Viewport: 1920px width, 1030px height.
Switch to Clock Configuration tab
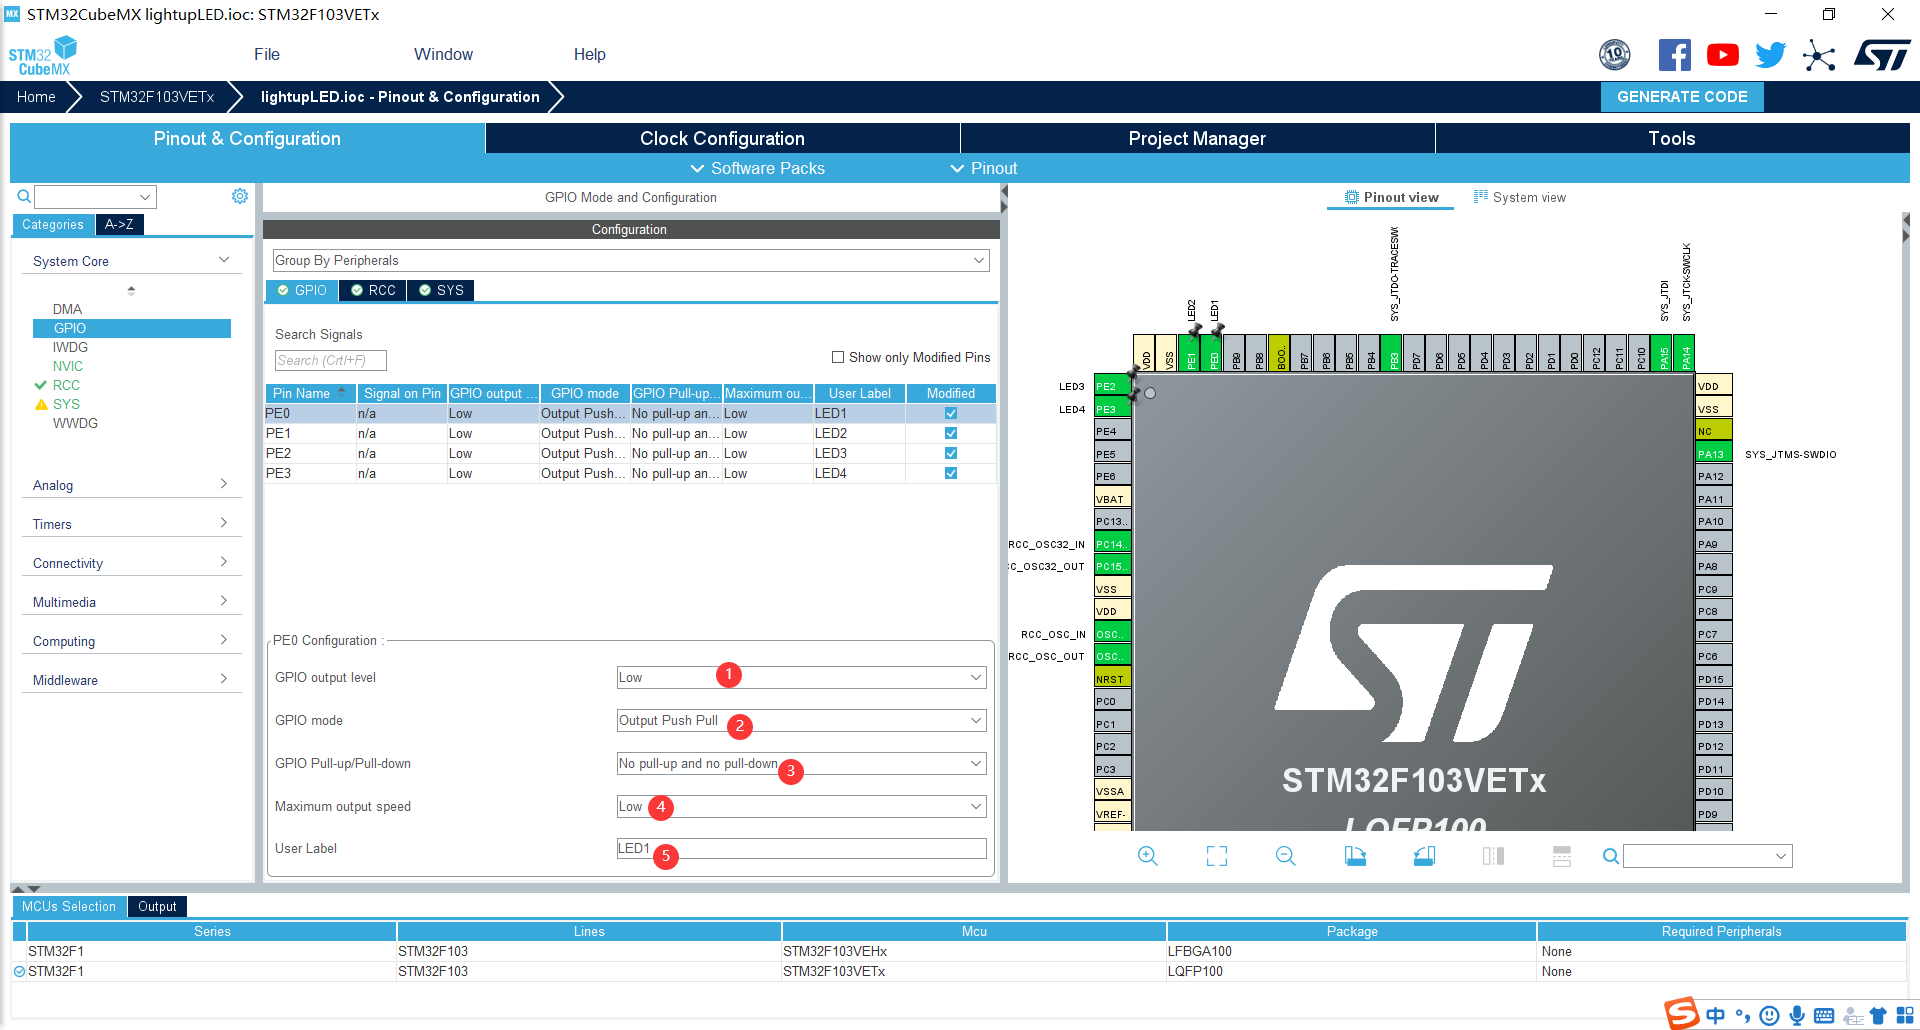(x=722, y=138)
